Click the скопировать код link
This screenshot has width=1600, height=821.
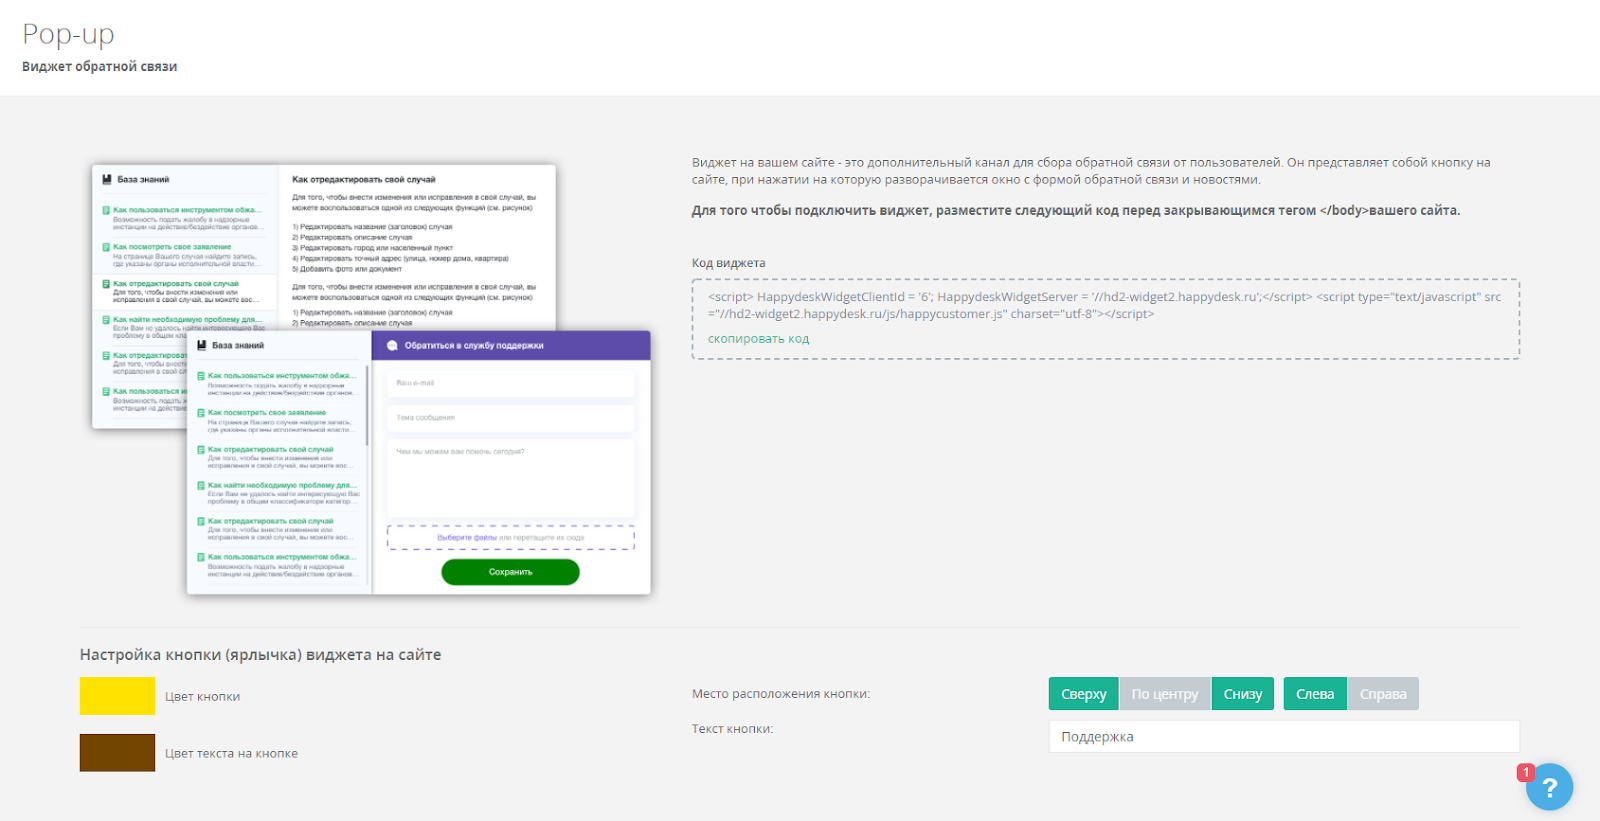[x=758, y=339]
